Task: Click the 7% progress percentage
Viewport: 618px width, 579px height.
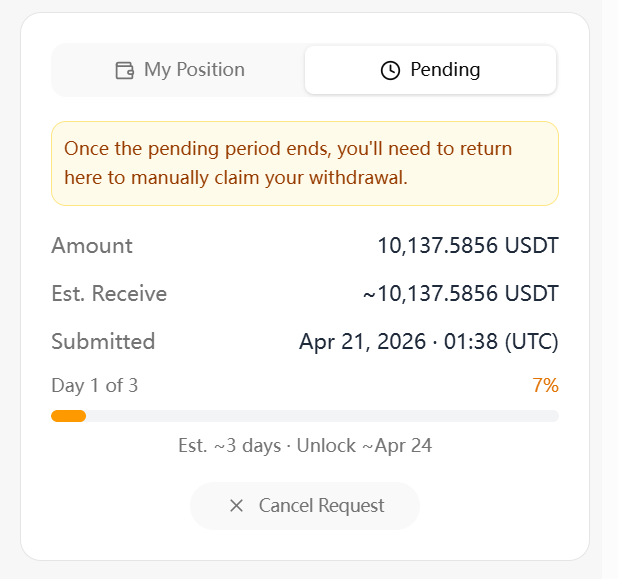Action: [545, 386]
